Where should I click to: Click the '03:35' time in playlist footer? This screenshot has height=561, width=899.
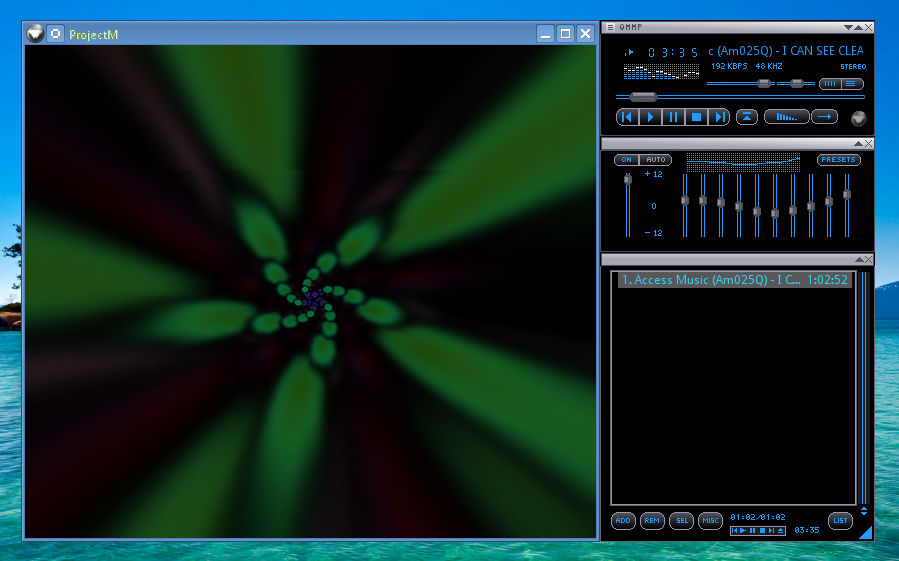click(x=807, y=531)
